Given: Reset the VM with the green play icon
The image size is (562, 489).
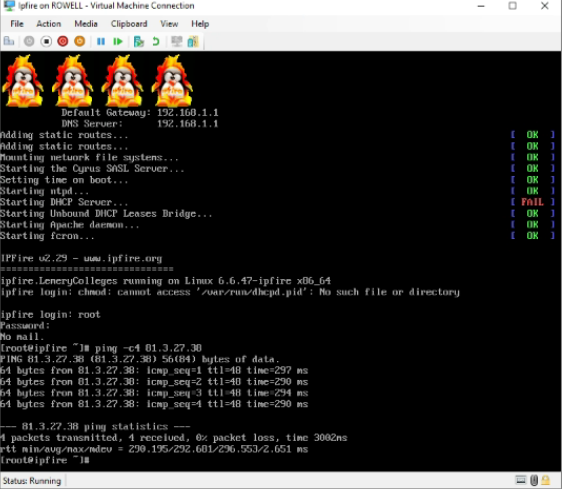Looking at the screenshot, I should [x=118, y=42].
